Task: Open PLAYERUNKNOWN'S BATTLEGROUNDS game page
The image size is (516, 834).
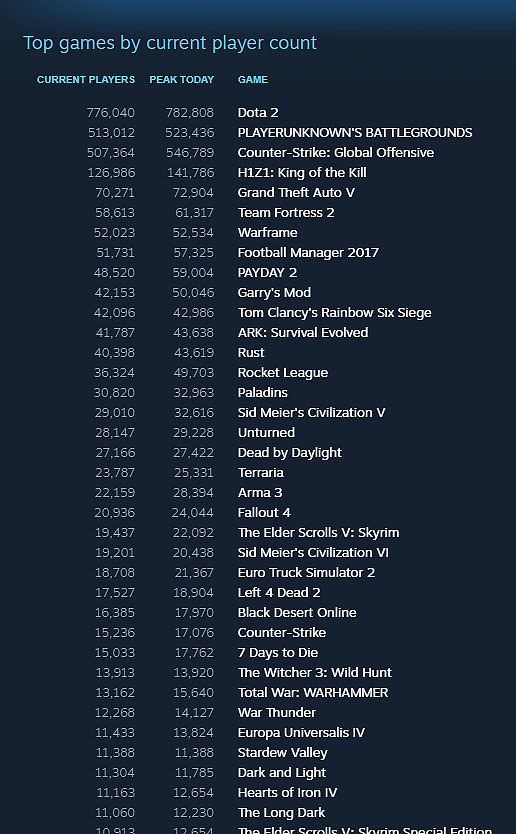Action: pos(355,132)
